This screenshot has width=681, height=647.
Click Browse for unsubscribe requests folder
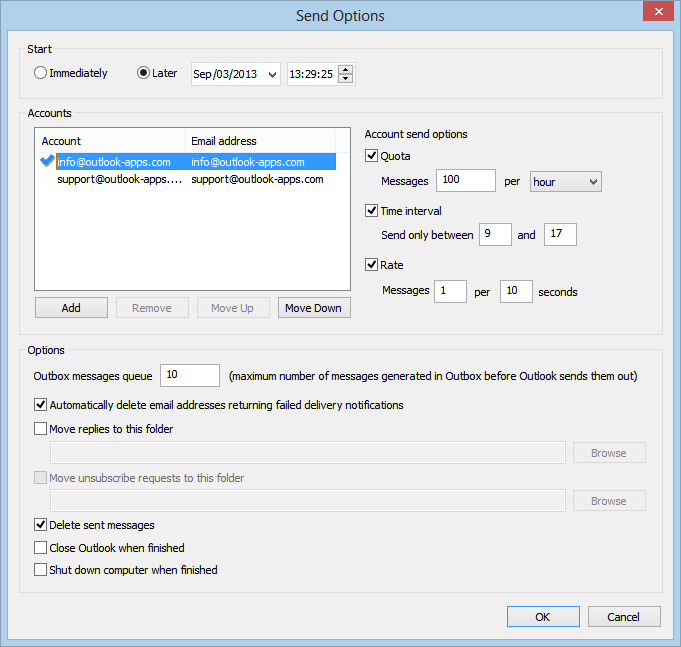609,501
